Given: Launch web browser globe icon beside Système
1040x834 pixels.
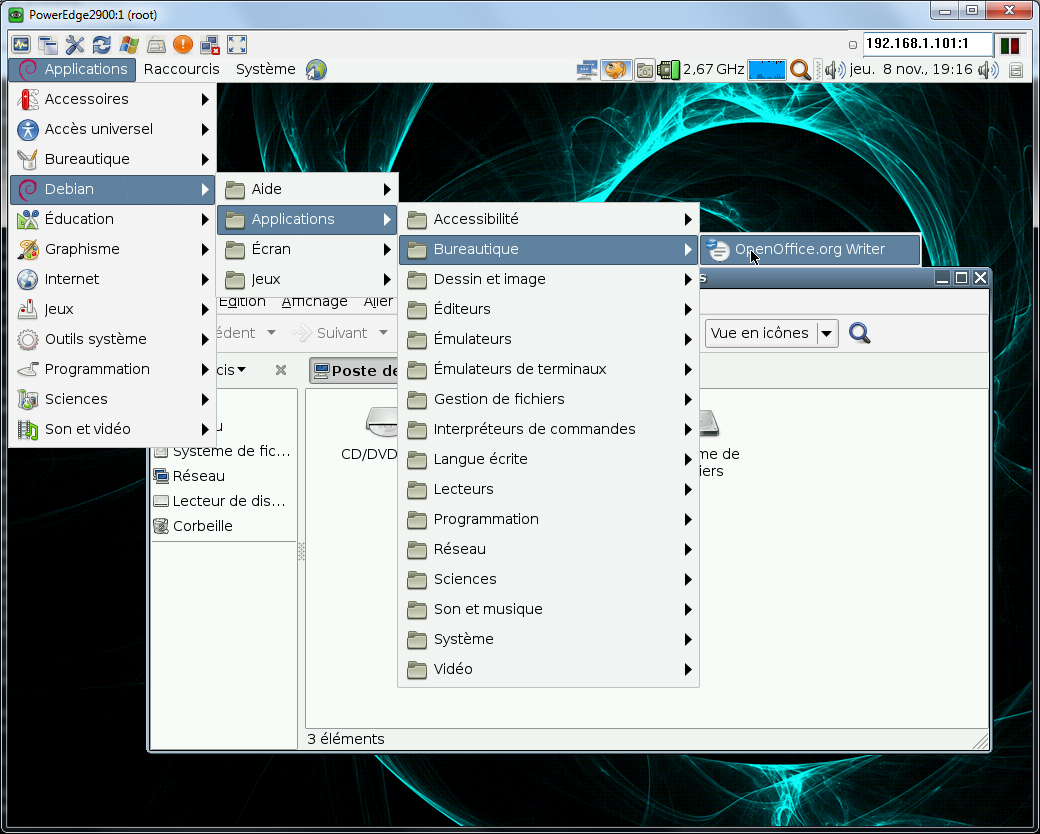Looking at the screenshot, I should (x=317, y=70).
